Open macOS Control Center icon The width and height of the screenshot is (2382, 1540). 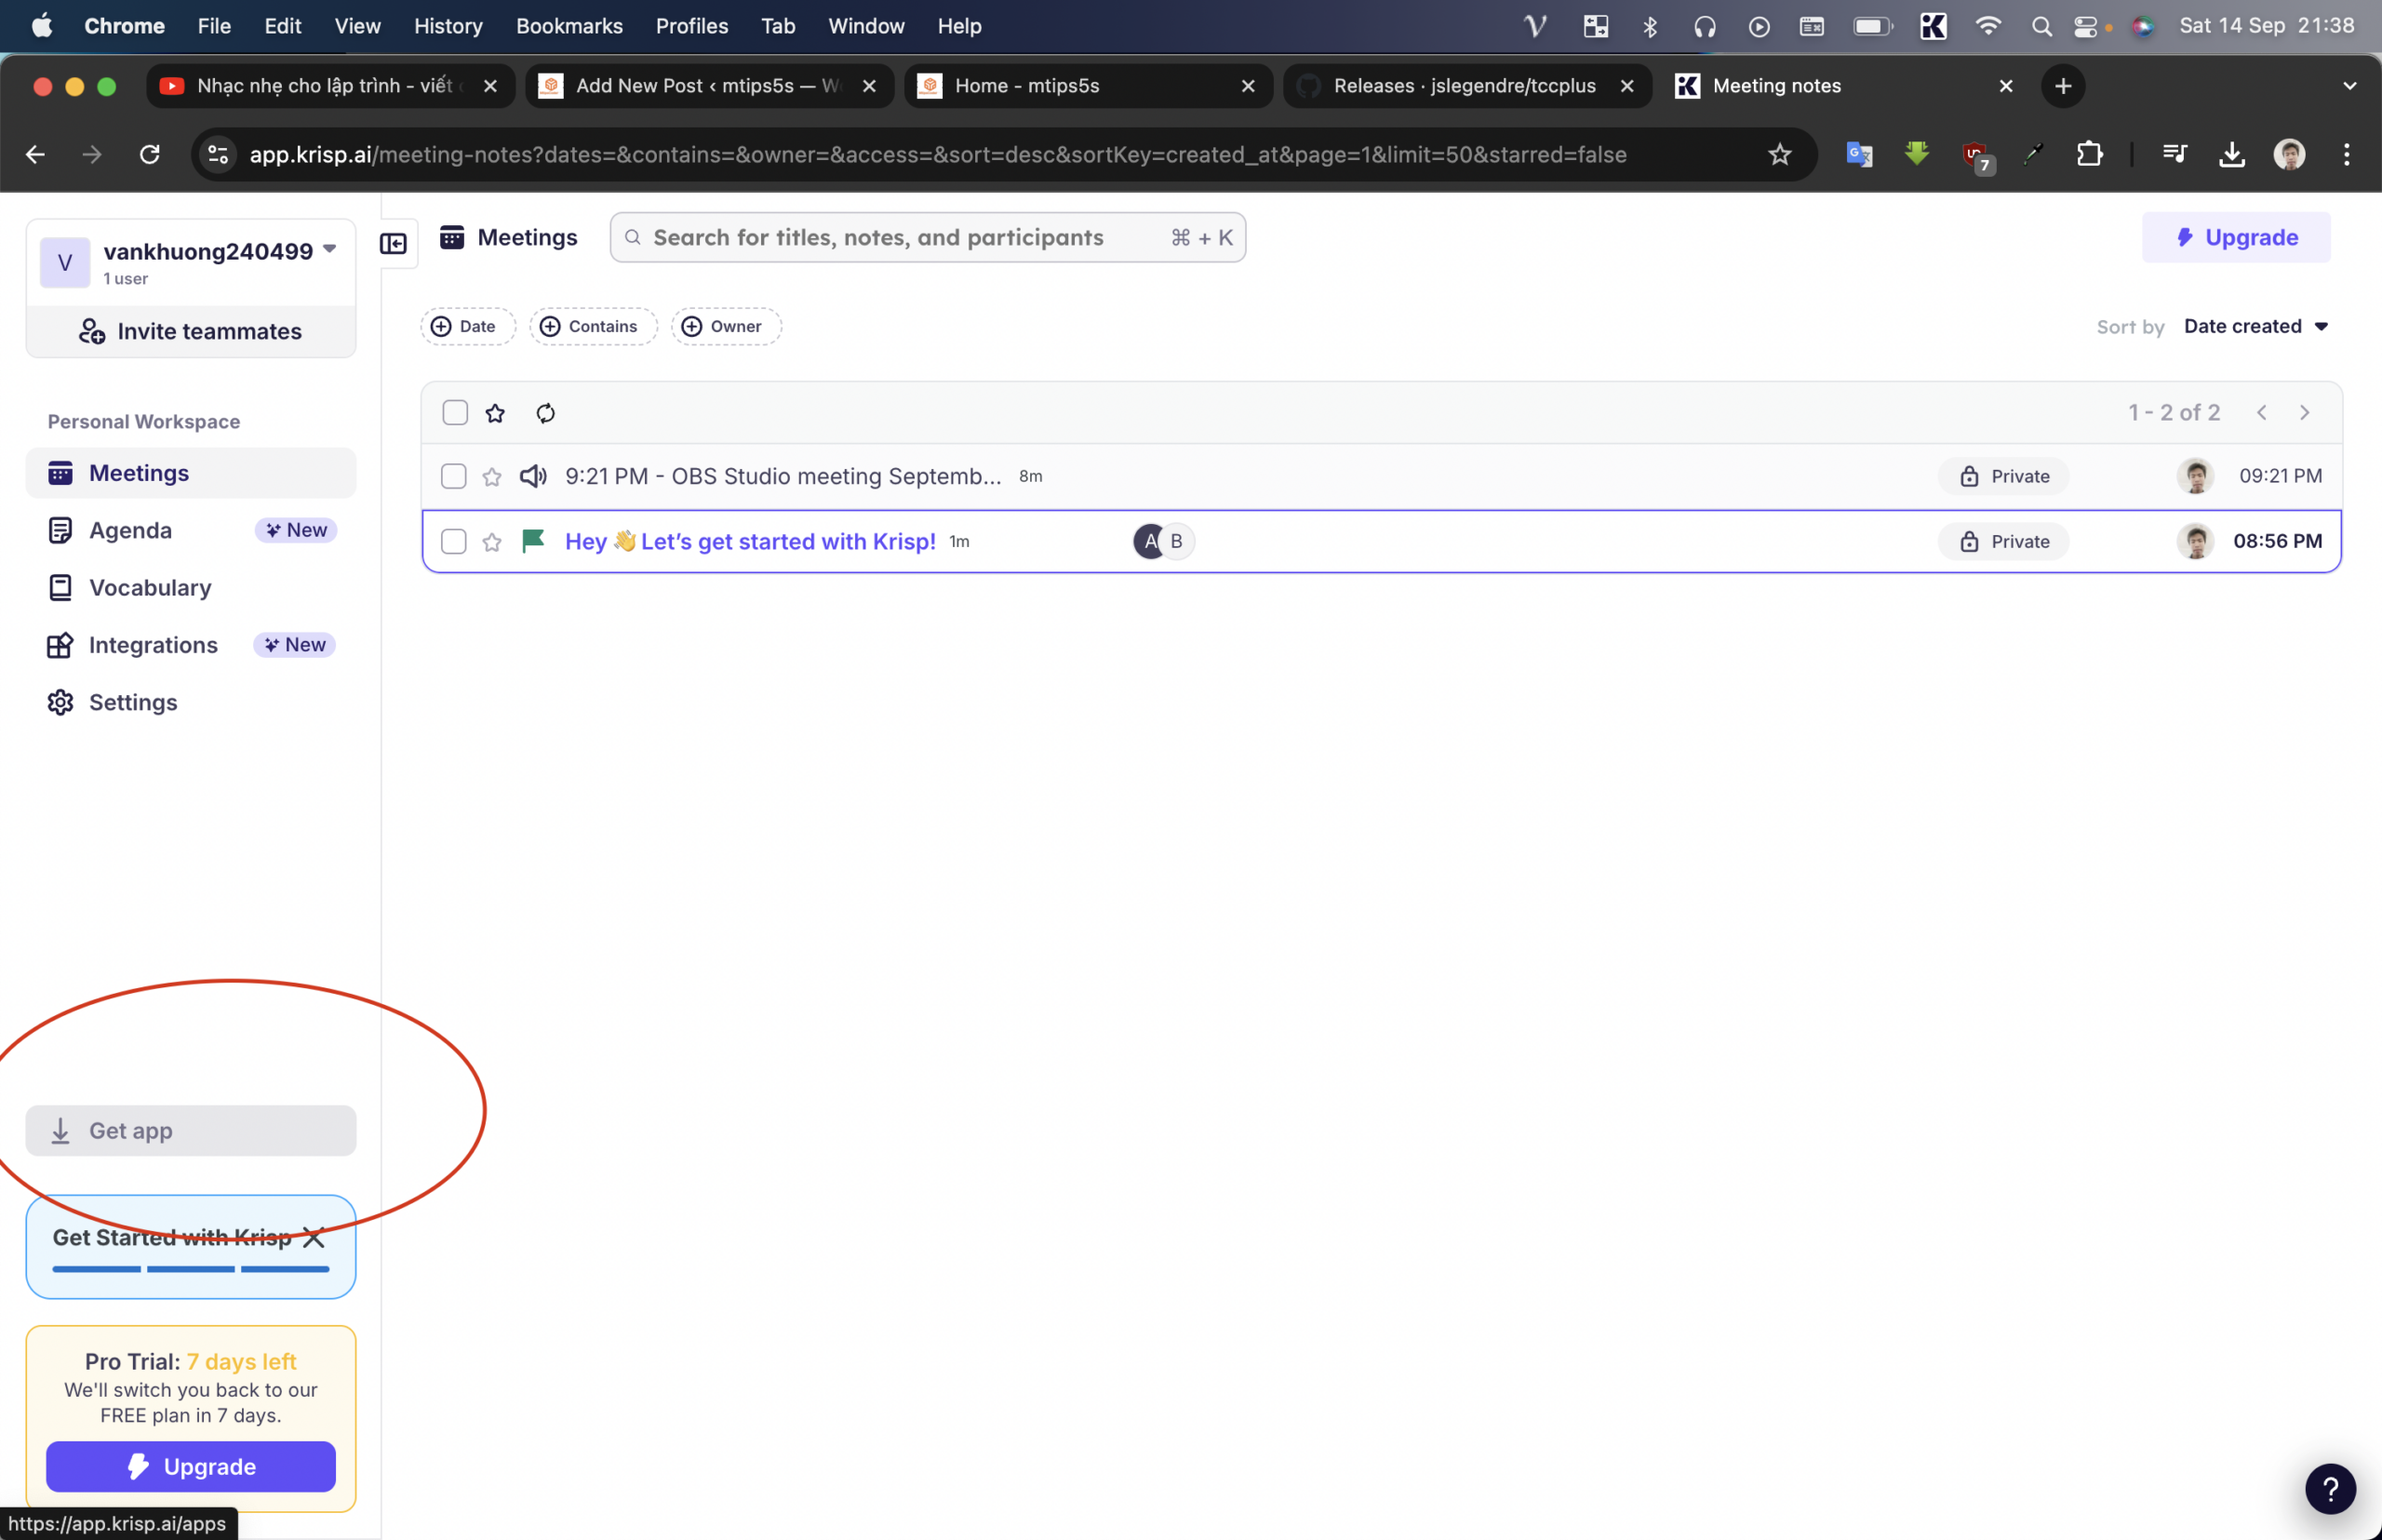(x=2085, y=26)
